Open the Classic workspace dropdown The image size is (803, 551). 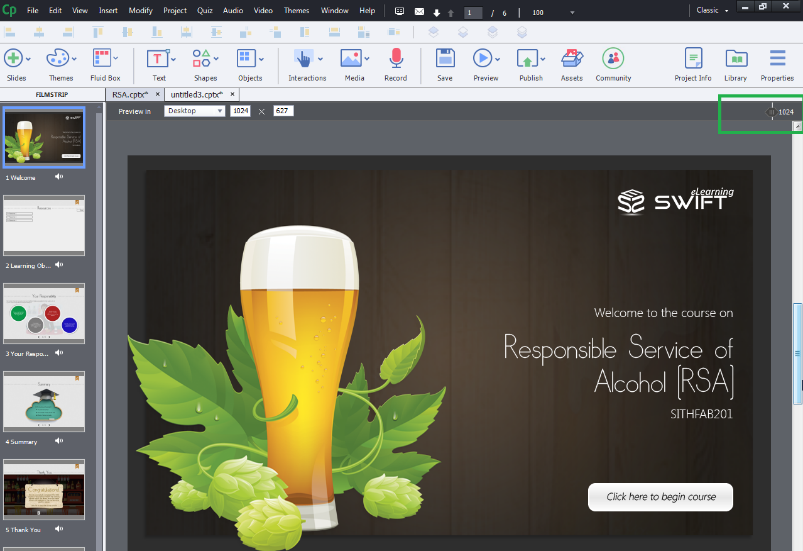pos(712,10)
